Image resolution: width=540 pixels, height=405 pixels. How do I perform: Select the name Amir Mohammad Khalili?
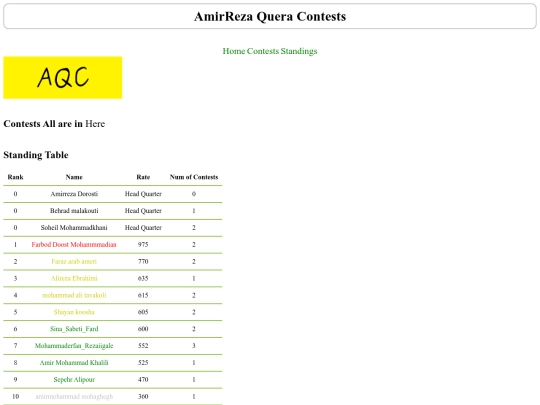coord(74,363)
